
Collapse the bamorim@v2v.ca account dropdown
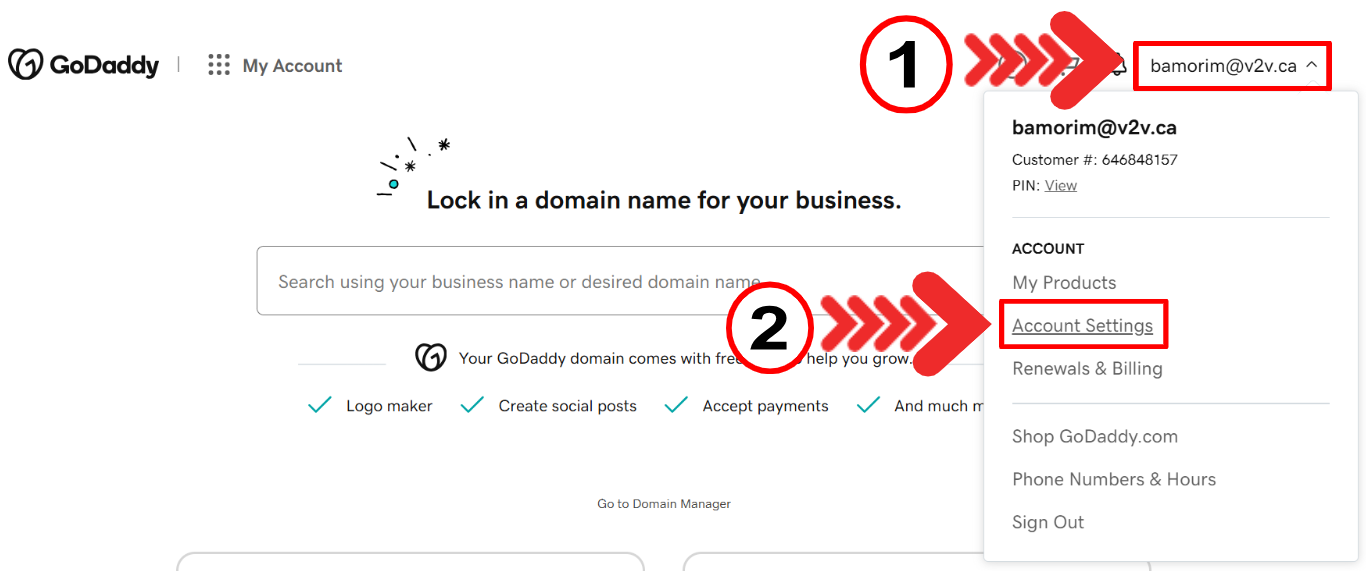1222,66
